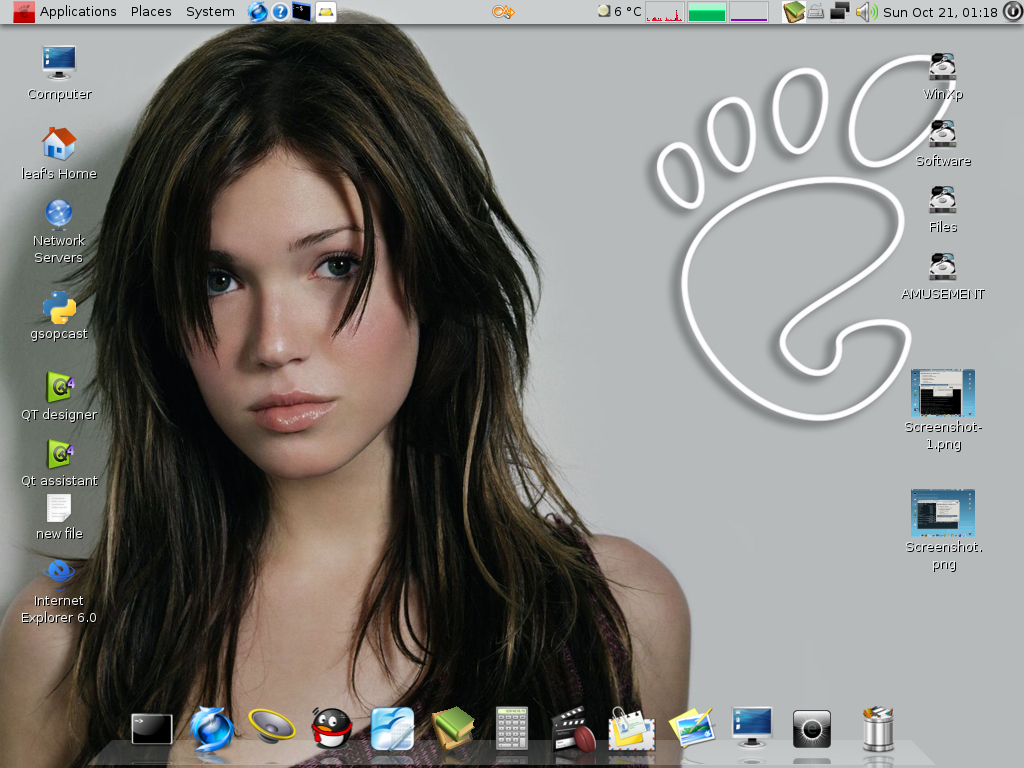The height and width of the screenshot is (768, 1024).
Task: Launch the calculator from the dock
Action: (x=511, y=728)
